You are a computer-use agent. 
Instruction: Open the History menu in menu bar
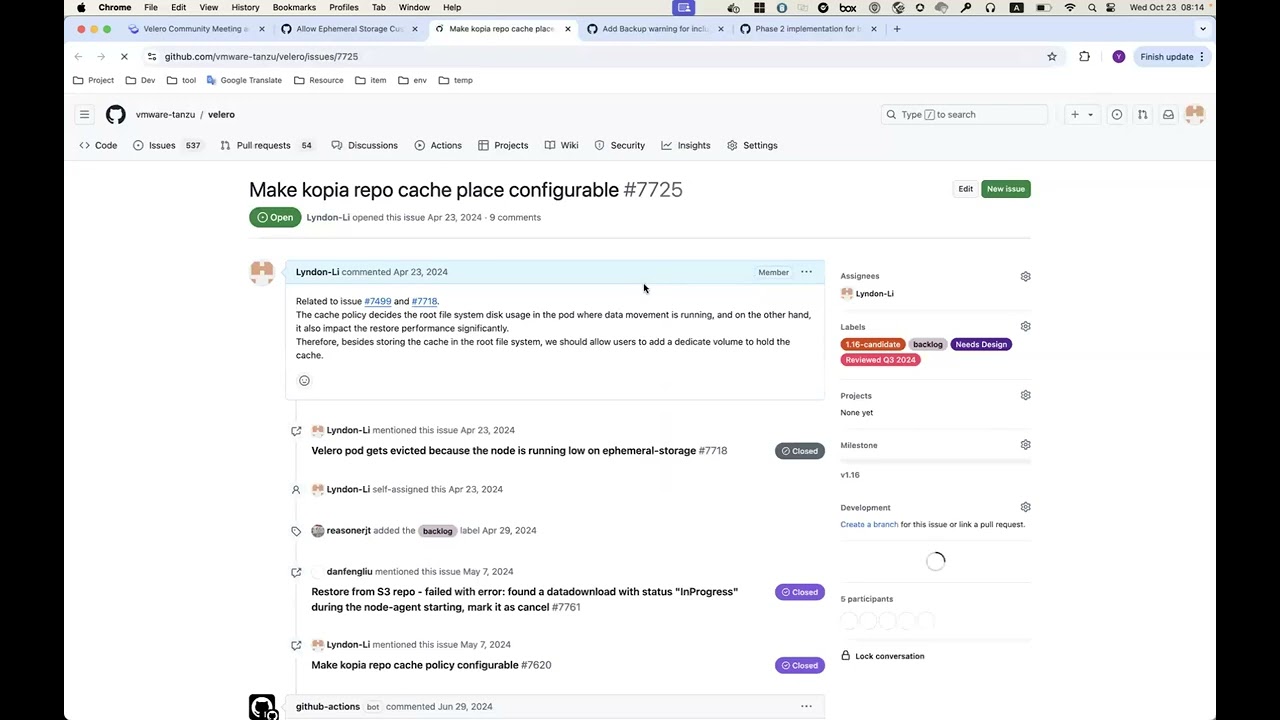click(245, 7)
